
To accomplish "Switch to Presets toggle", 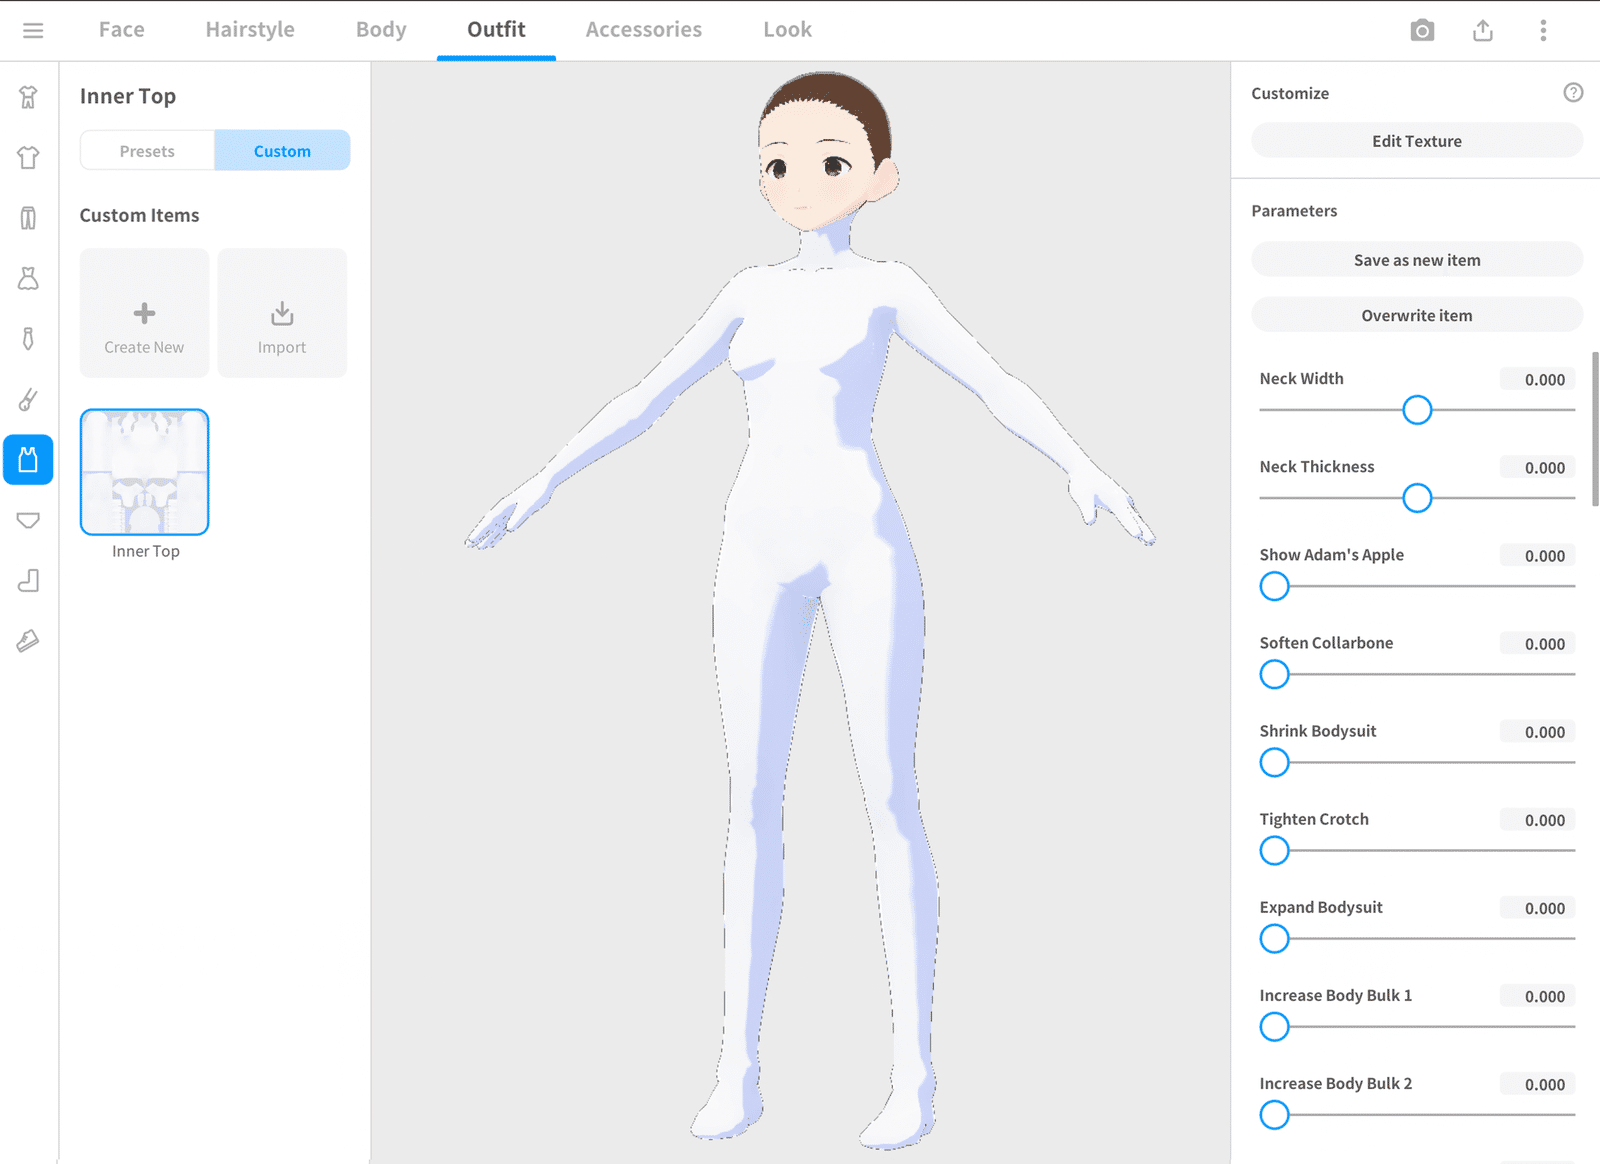I will coord(147,151).
